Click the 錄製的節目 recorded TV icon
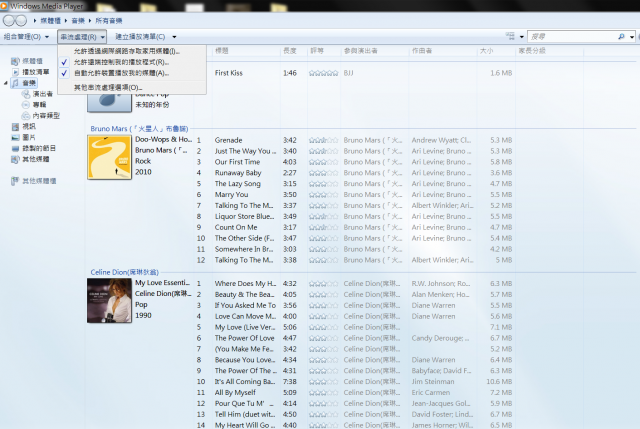This screenshot has height=429, width=640. click(x=15, y=149)
